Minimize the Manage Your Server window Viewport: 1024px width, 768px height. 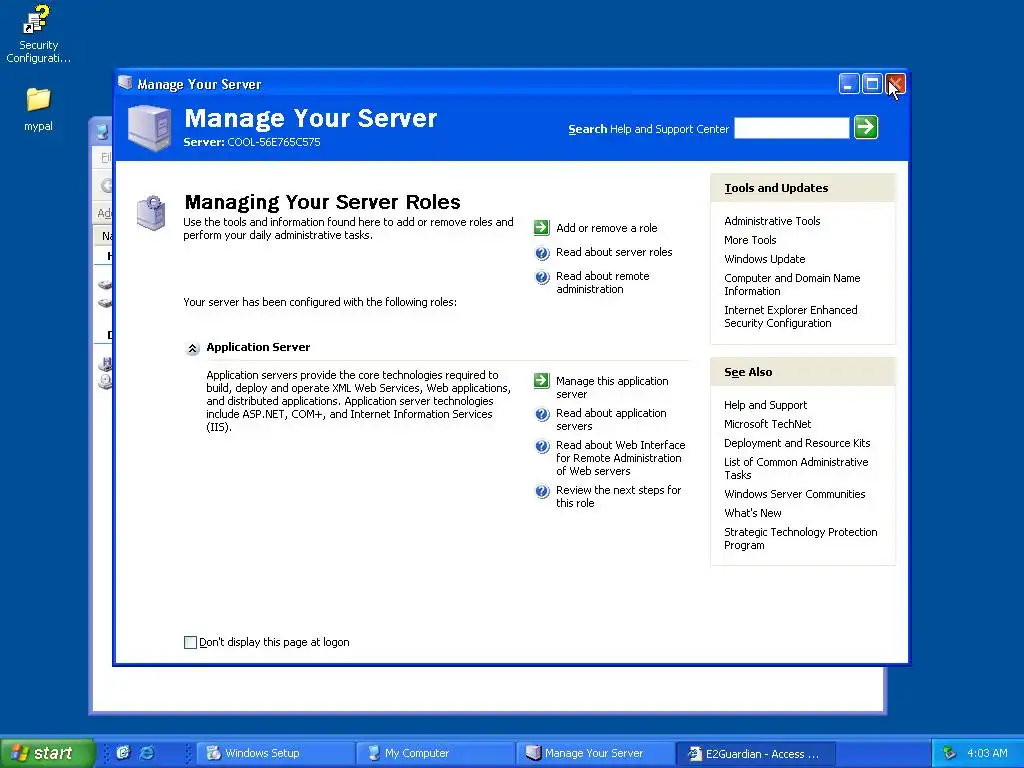tap(849, 84)
